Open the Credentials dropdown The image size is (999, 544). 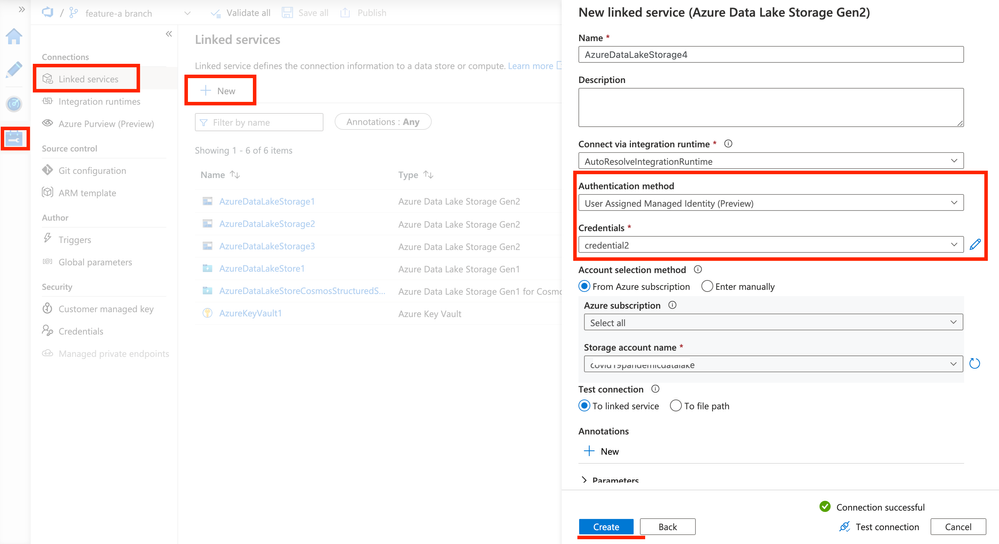pyautogui.click(x=771, y=245)
